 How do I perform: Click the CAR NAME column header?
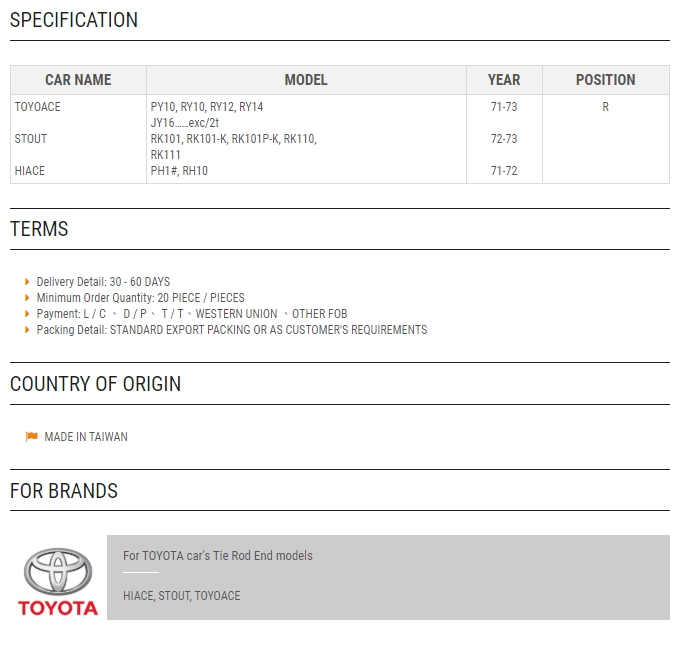click(78, 80)
